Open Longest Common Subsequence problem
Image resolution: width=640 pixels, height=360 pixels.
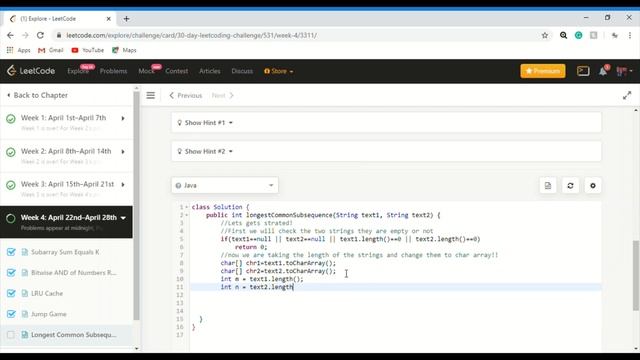(73, 335)
